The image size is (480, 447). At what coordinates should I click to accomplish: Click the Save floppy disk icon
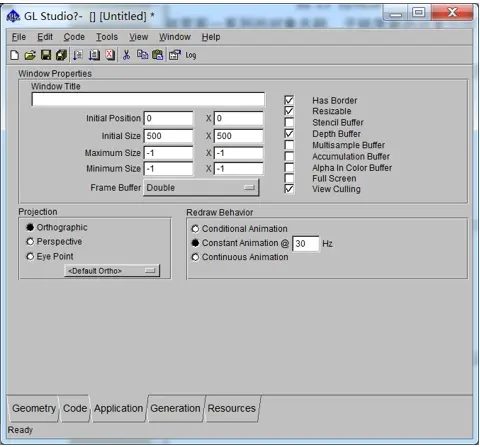pyautogui.click(x=46, y=55)
